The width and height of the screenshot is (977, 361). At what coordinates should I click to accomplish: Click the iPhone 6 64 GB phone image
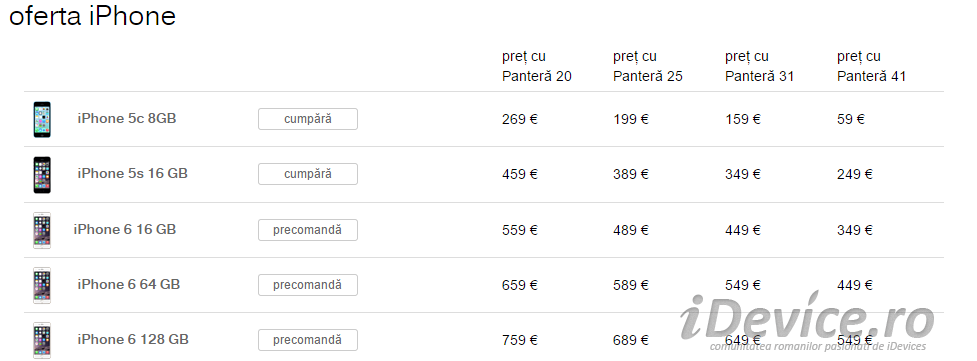click(x=42, y=285)
